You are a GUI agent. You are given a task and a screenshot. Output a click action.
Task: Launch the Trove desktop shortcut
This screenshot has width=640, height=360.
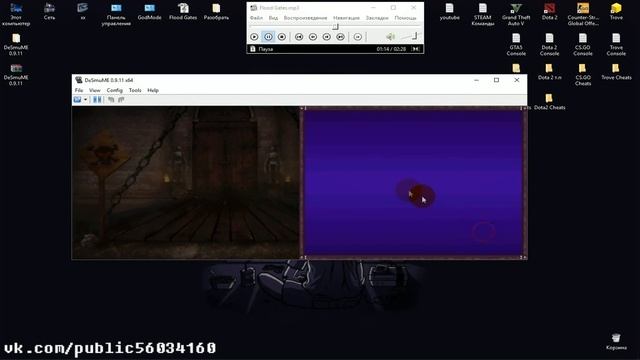pos(616,11)
